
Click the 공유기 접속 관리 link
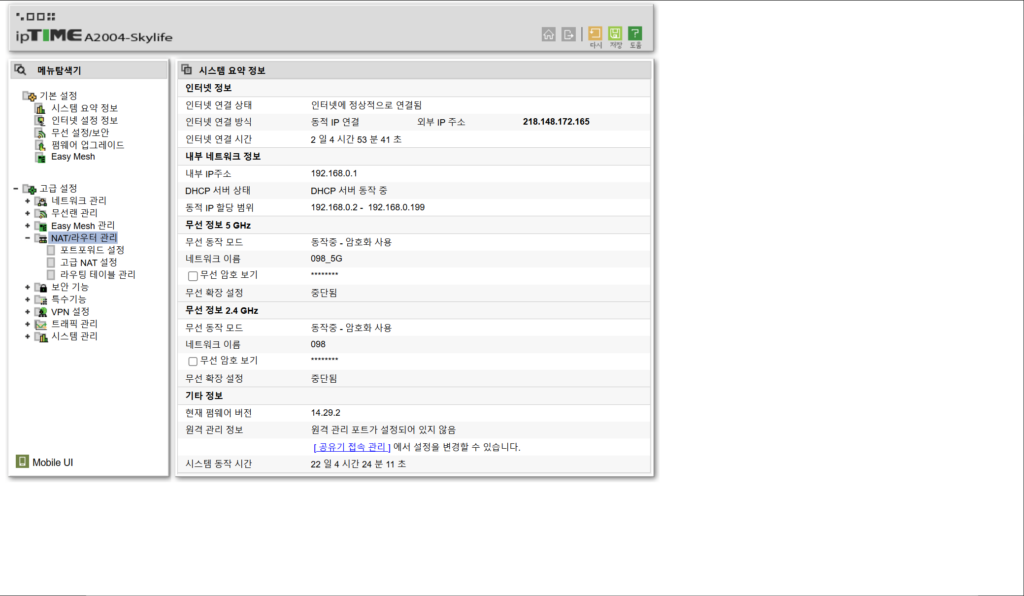(351, 447)
